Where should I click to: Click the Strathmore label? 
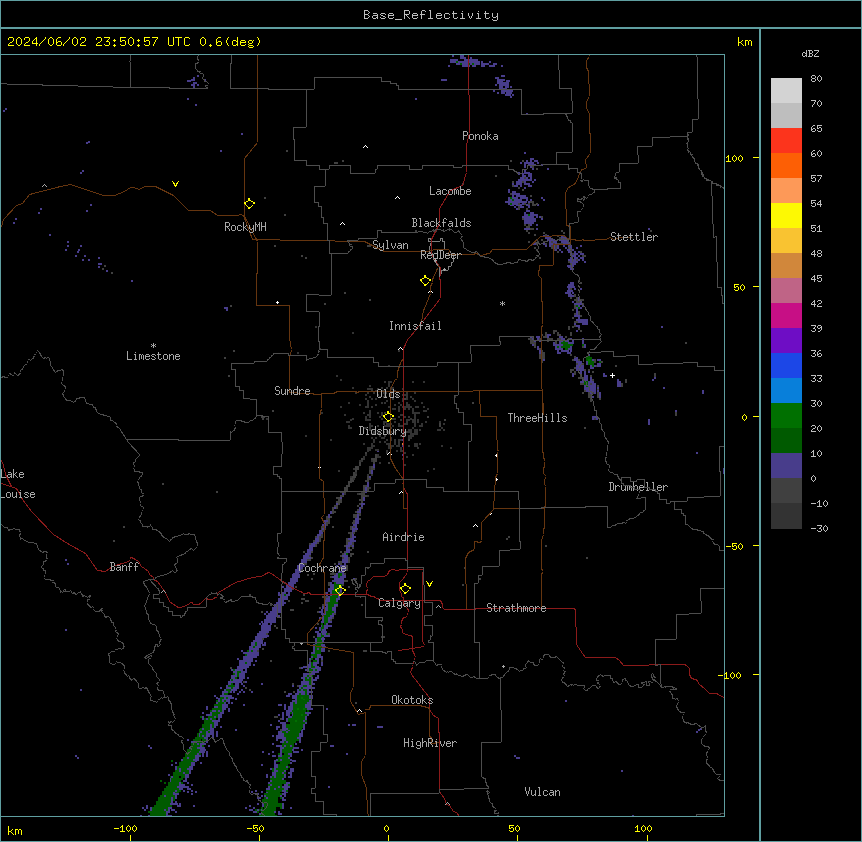click(516, 608)
